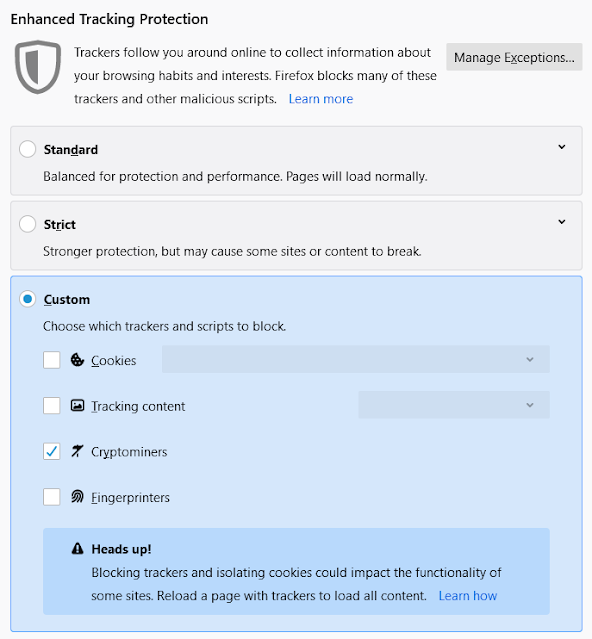The height and width of the screenshot is (639, 592).
Task: Enable the Cookies checkbox
Action: coord(52,360)
